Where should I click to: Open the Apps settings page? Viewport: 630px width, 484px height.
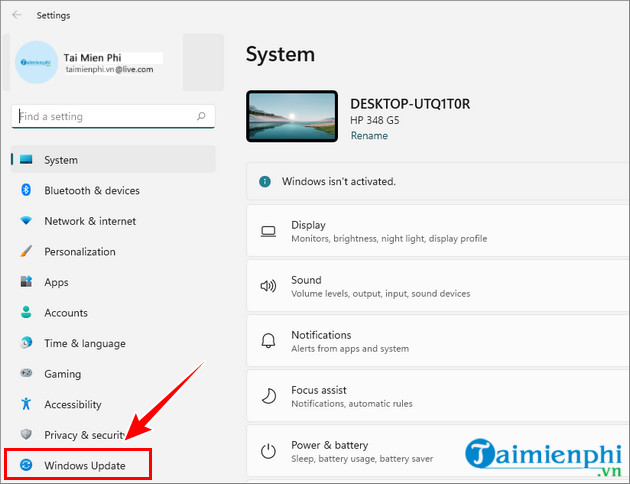click(113, 282)
